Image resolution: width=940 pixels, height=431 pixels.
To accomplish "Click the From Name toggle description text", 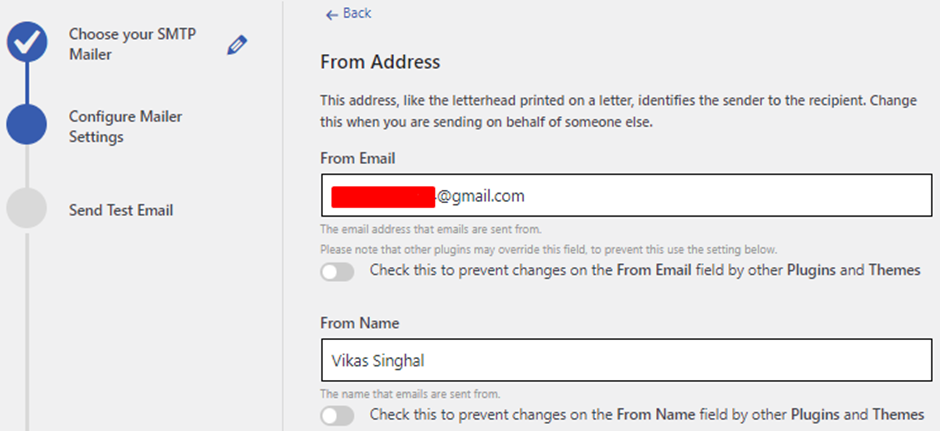I will [647, 414].
